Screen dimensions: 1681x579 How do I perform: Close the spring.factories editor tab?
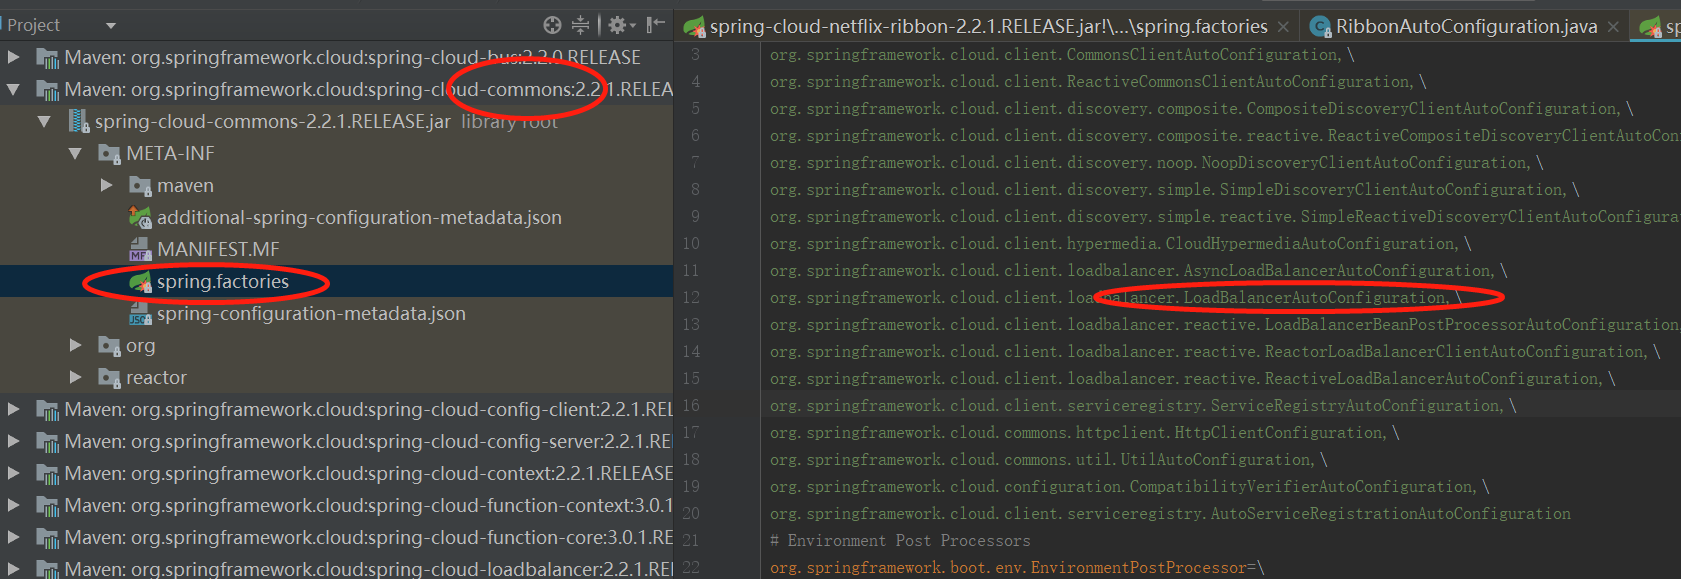[1283, 27]
